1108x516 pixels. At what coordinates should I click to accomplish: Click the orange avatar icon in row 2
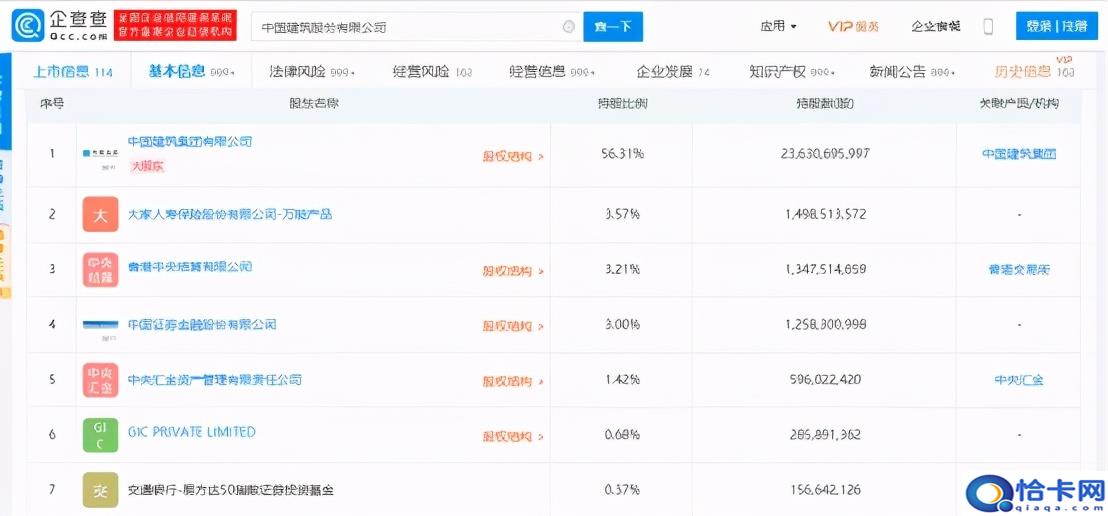click(x=100, y=215)
